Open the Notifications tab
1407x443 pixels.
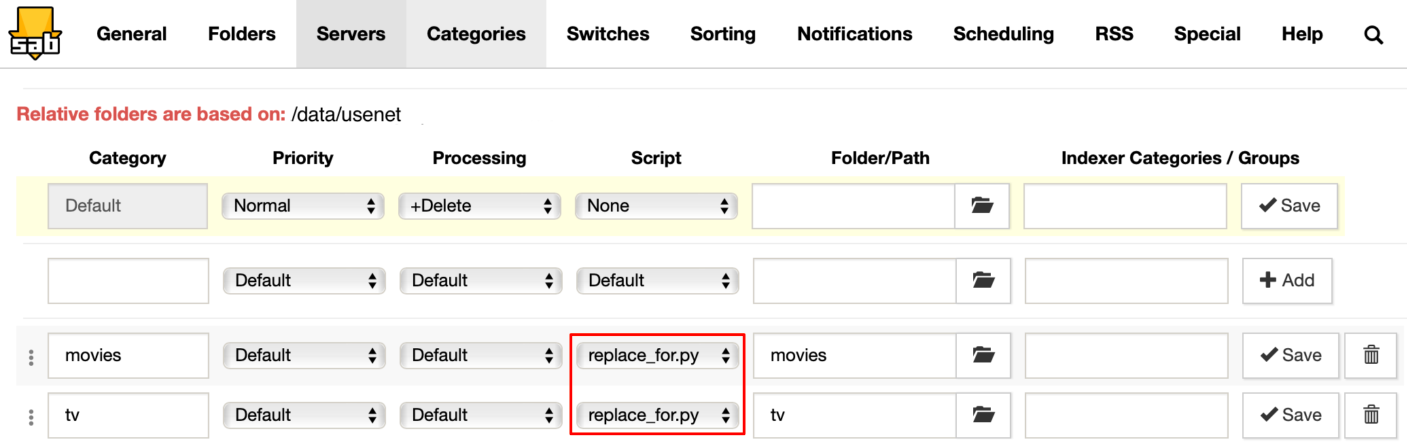(854, 34)
